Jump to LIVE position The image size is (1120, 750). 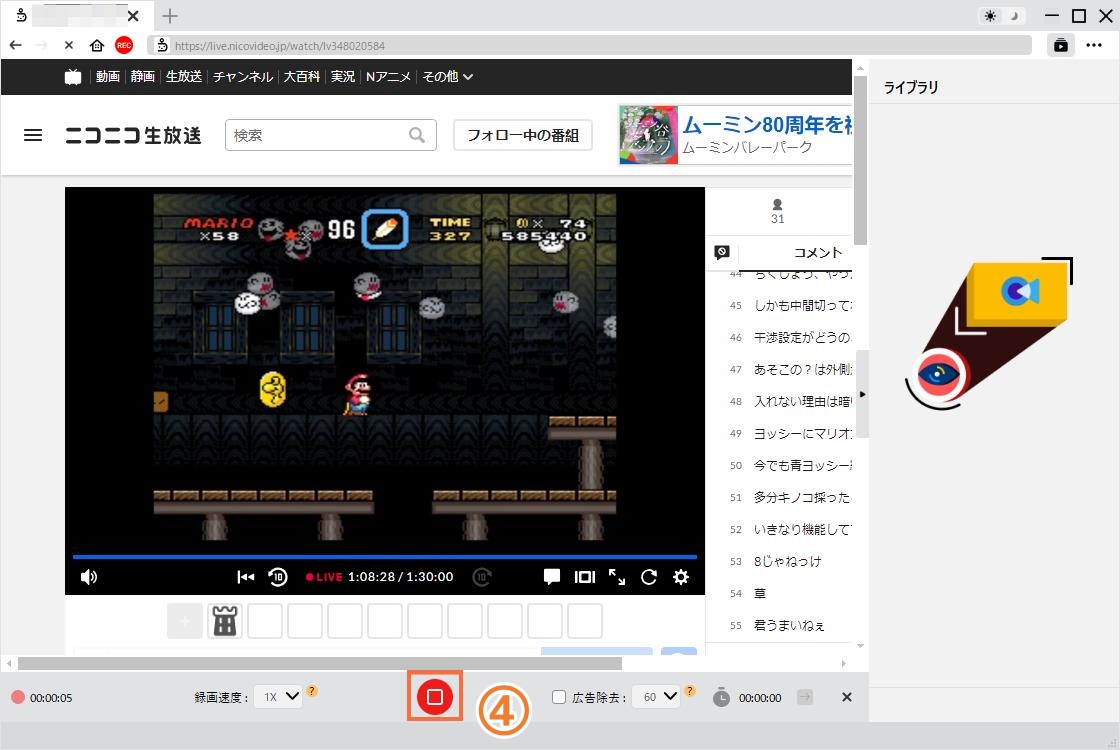point(324,577)
